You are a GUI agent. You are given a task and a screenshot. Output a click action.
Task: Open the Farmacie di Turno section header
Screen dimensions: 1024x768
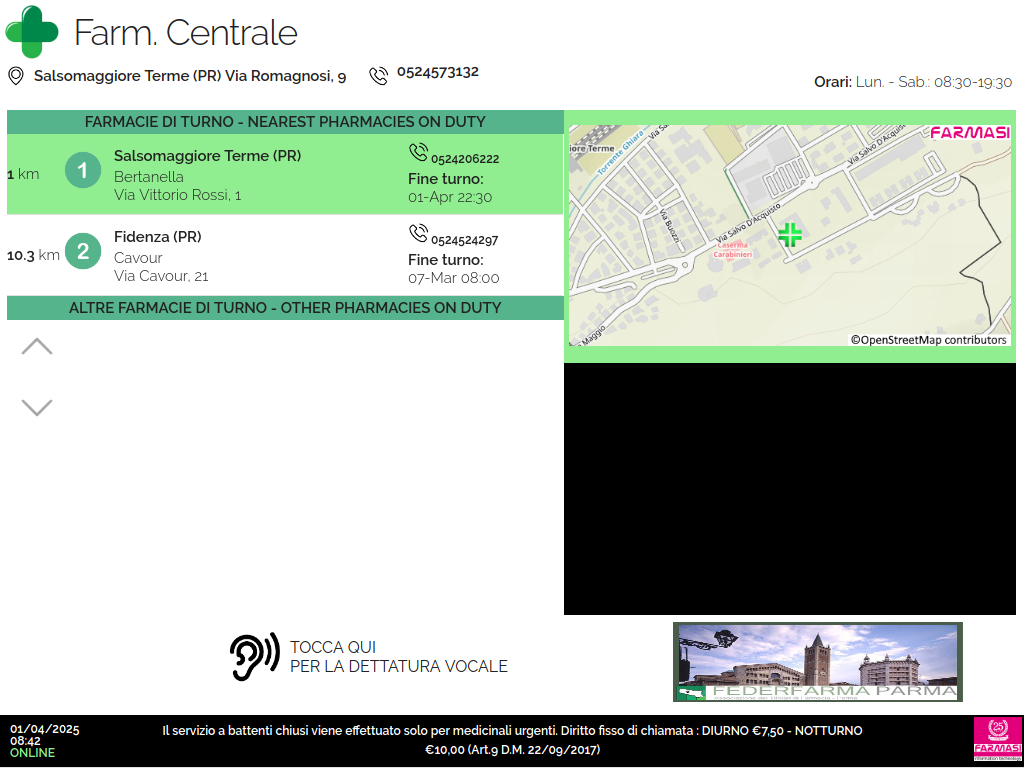point(285,122)
